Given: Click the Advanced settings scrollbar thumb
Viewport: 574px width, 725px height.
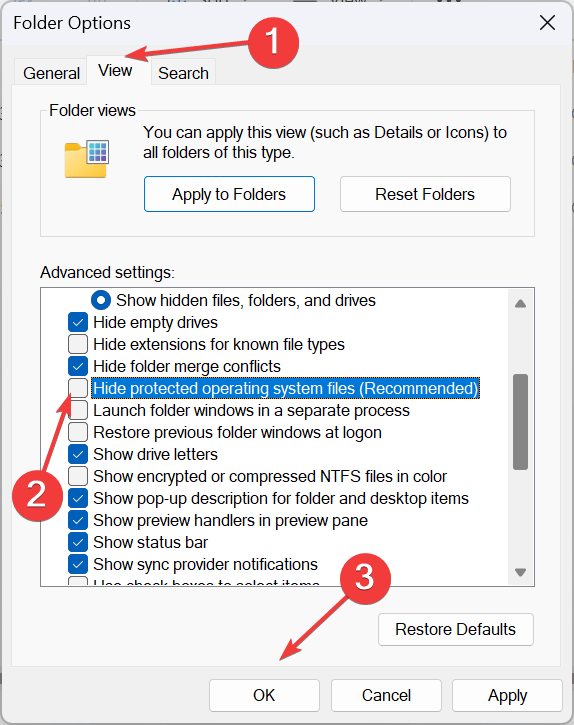Looking at the screenshot, I should click(x=520, y=422).
